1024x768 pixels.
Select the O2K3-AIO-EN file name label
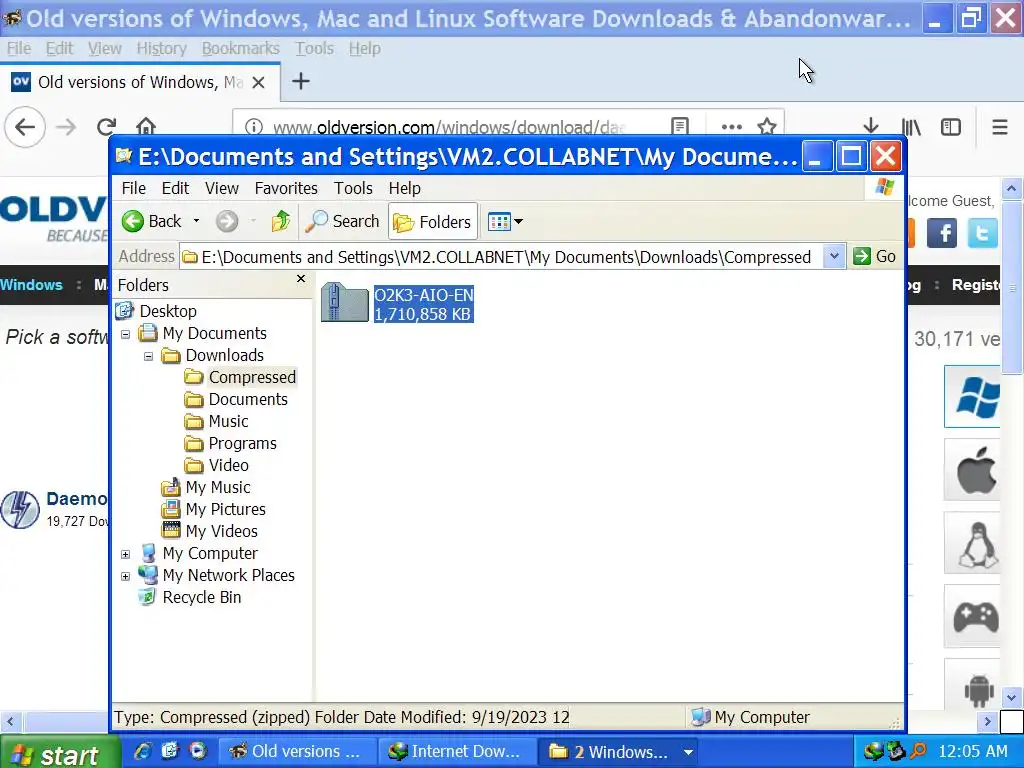point(424,295)
